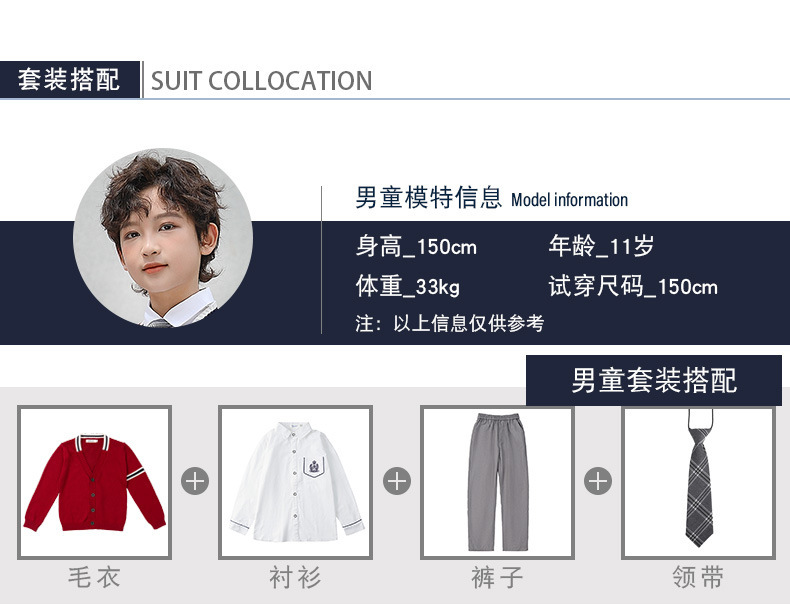Click the plus icon between sweater and shirt
This screenshot has height=614, width=790.
195,481
